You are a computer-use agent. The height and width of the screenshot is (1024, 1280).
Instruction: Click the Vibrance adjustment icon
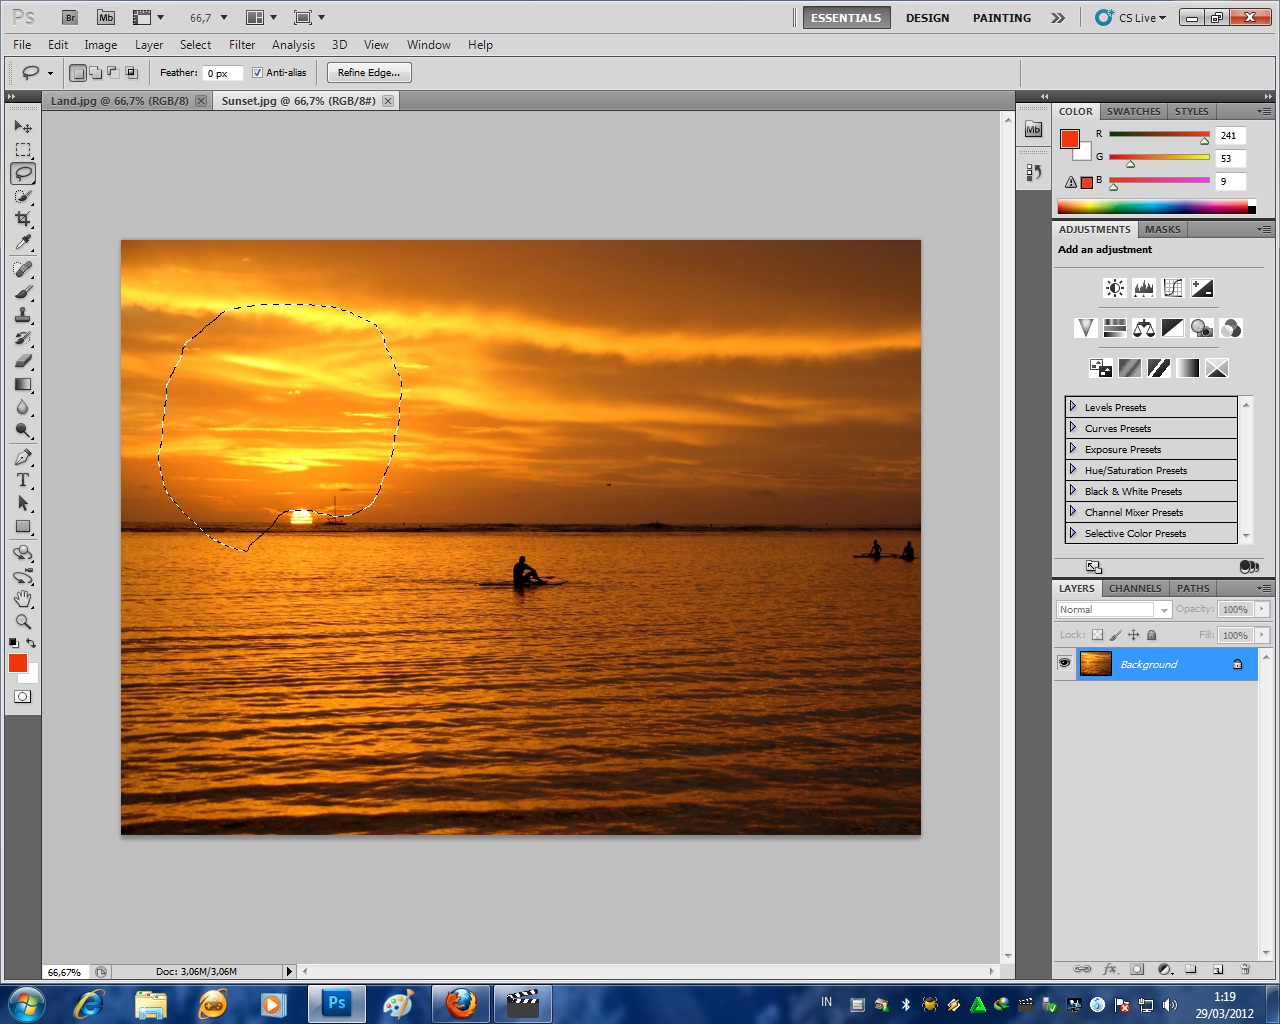coord(1085,328)
